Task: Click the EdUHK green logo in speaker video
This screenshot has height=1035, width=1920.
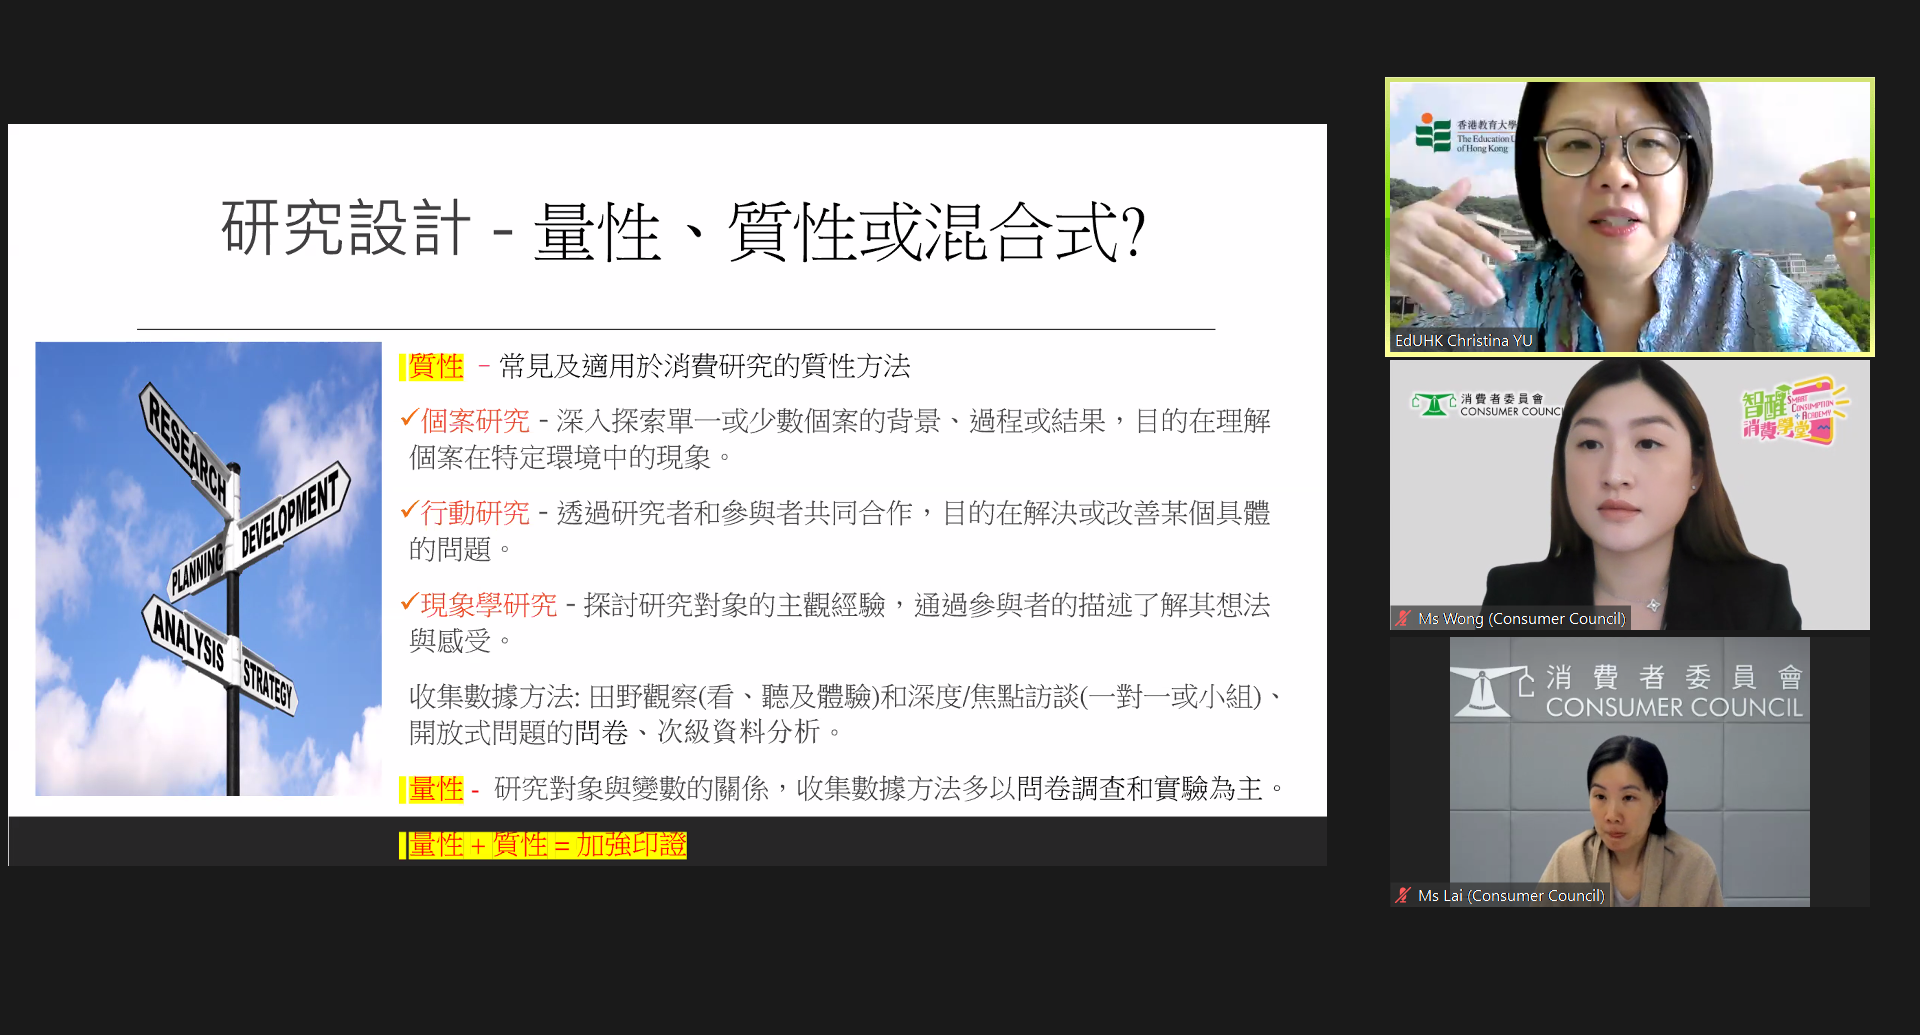Action: click(1433, 133)
